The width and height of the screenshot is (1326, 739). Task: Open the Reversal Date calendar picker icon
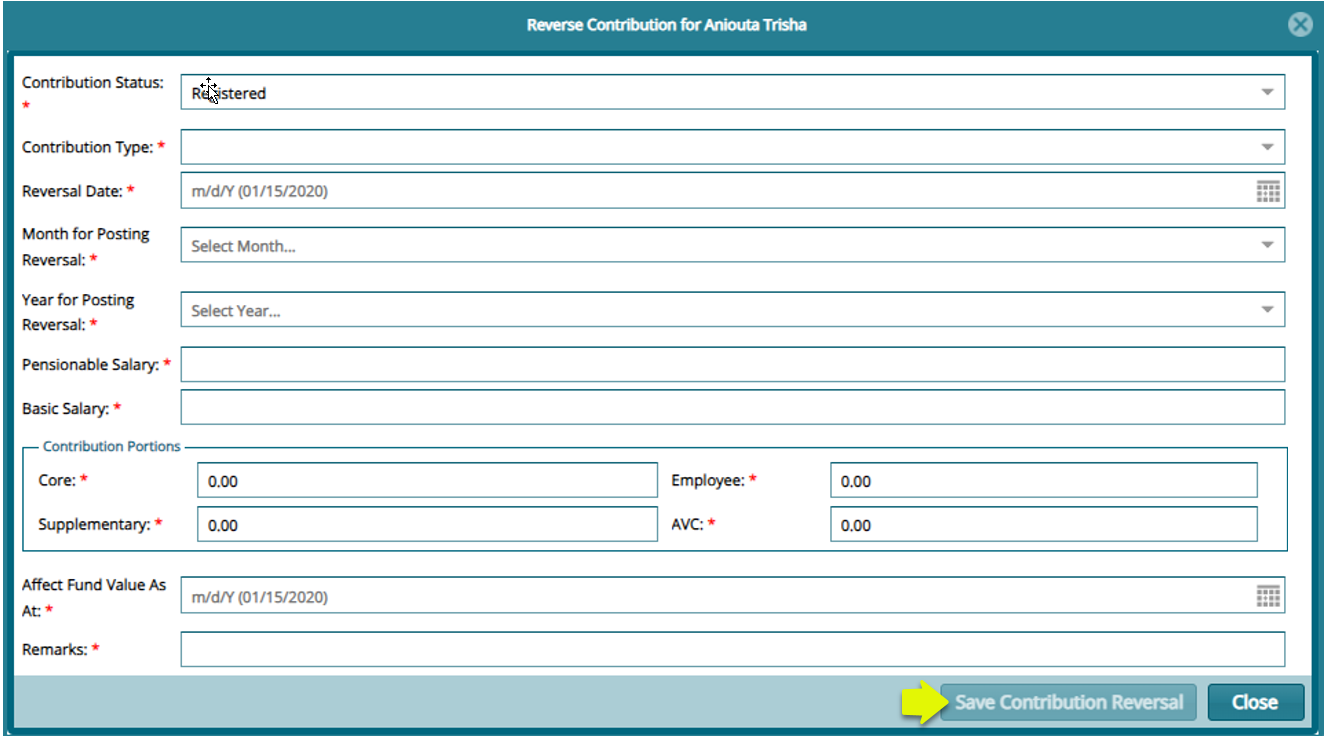(1267, 191)
